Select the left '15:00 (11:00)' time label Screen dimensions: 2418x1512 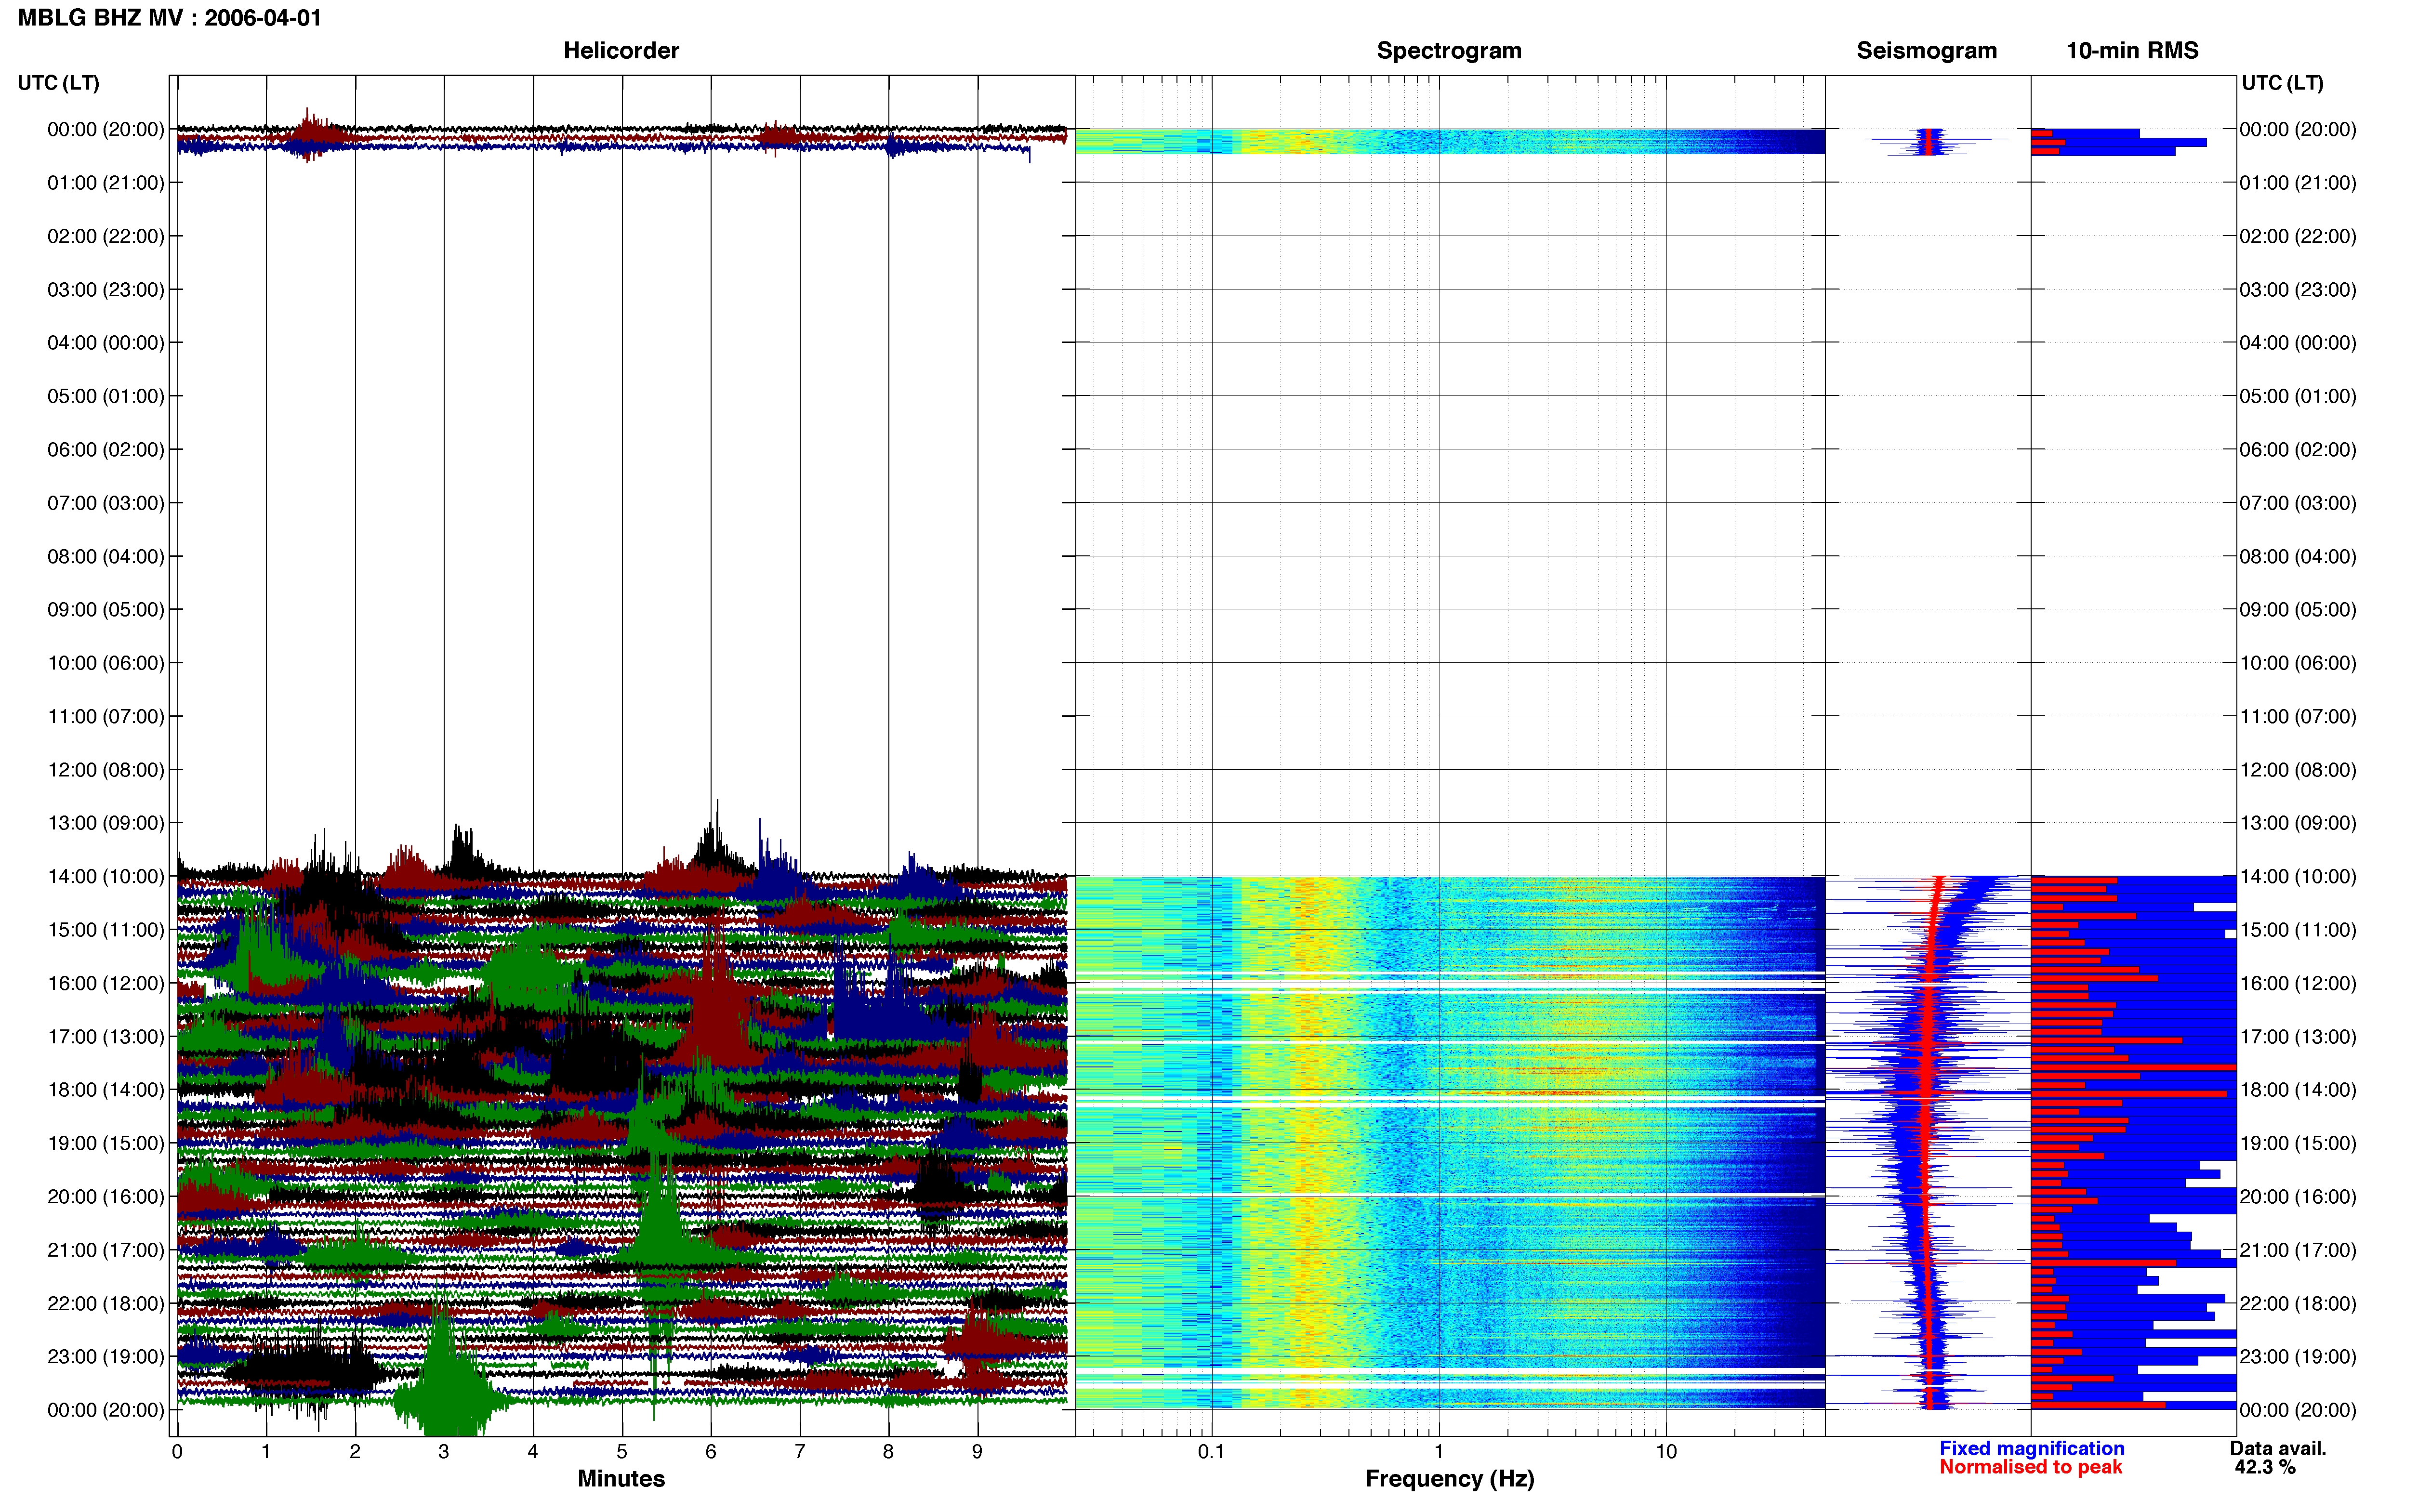106,930
